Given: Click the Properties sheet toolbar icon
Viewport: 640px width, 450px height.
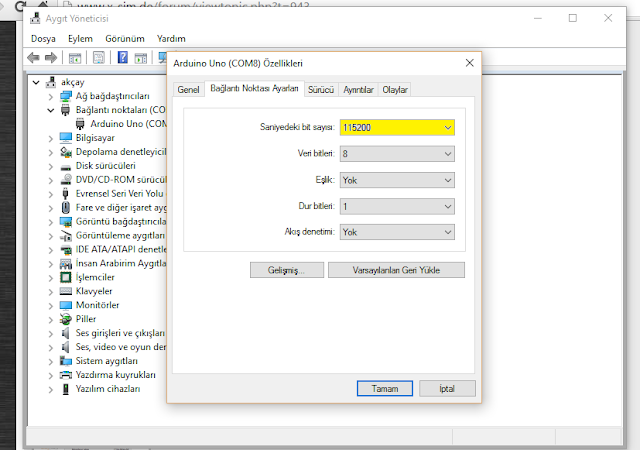Looking at the screenshot, I should (99, 58).
